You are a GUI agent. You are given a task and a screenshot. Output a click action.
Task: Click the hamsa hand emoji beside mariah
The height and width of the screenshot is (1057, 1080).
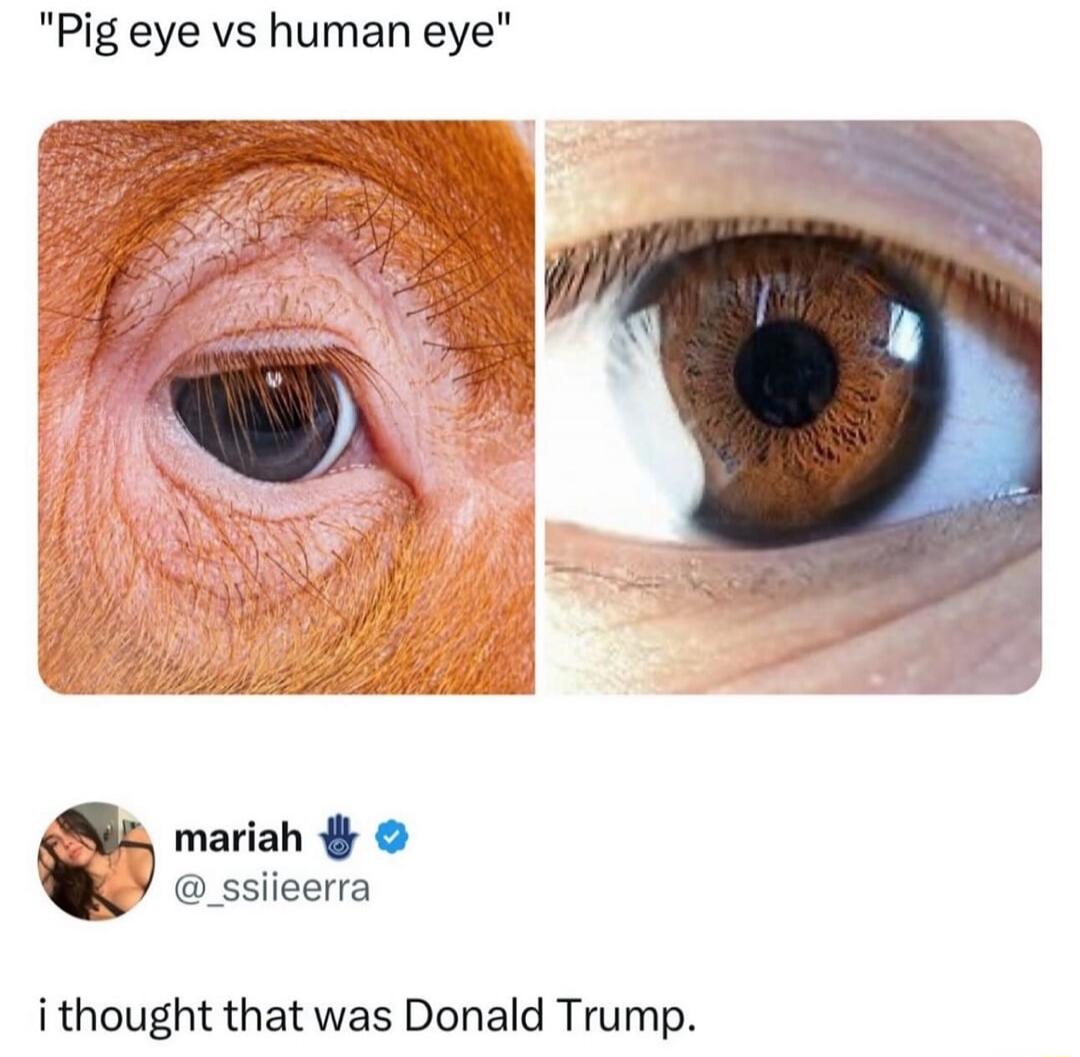coord(340,837)
